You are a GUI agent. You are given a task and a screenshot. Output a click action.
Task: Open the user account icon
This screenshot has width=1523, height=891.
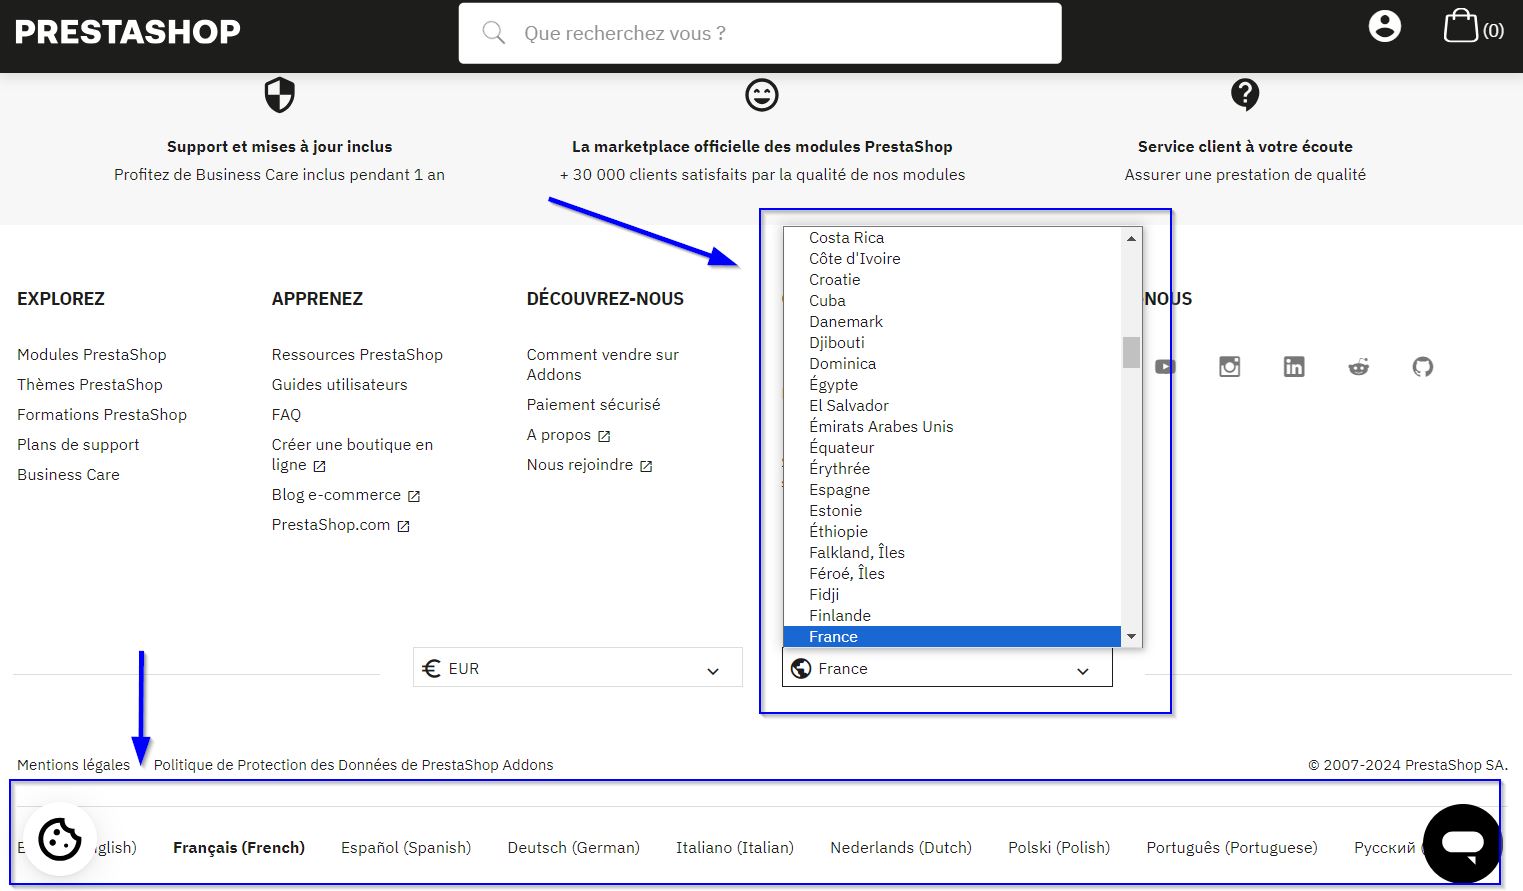point(1384,27)
